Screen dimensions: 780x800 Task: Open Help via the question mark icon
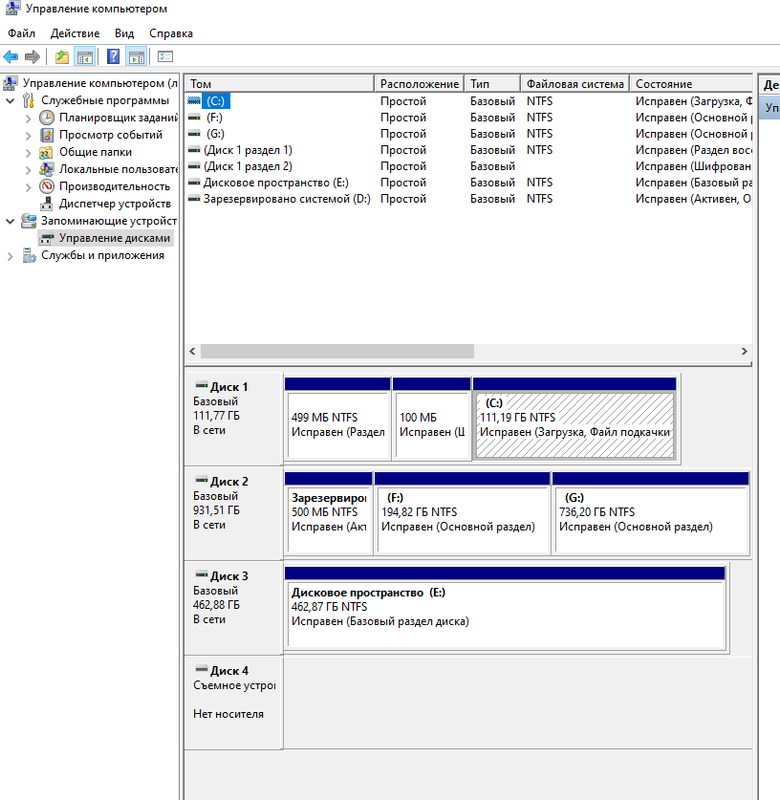114,57
